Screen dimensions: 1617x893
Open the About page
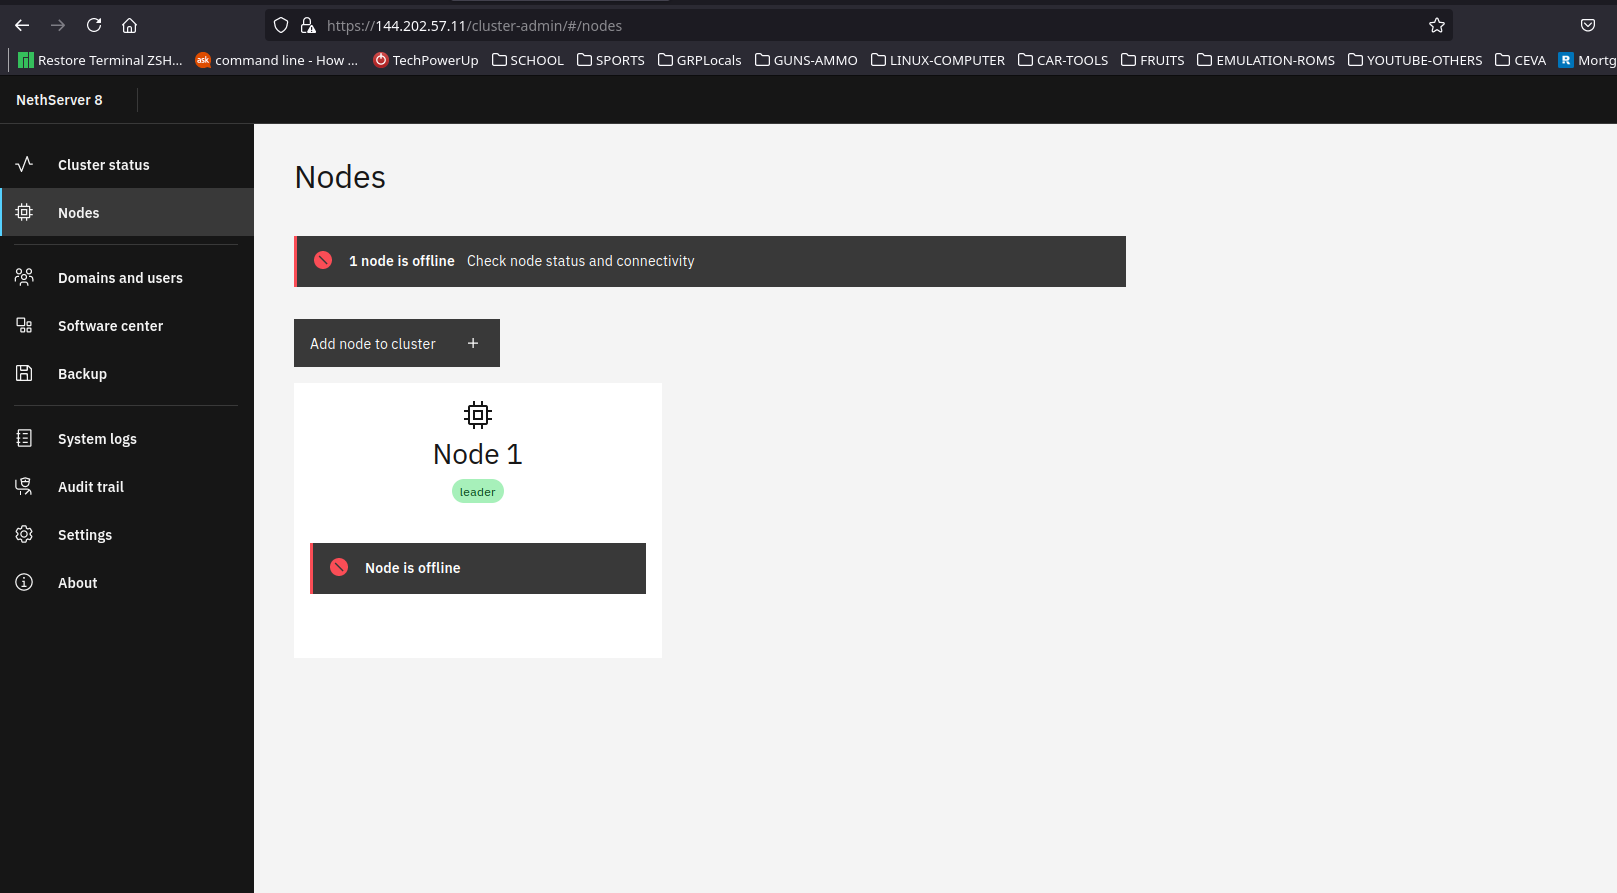(127, 582)
